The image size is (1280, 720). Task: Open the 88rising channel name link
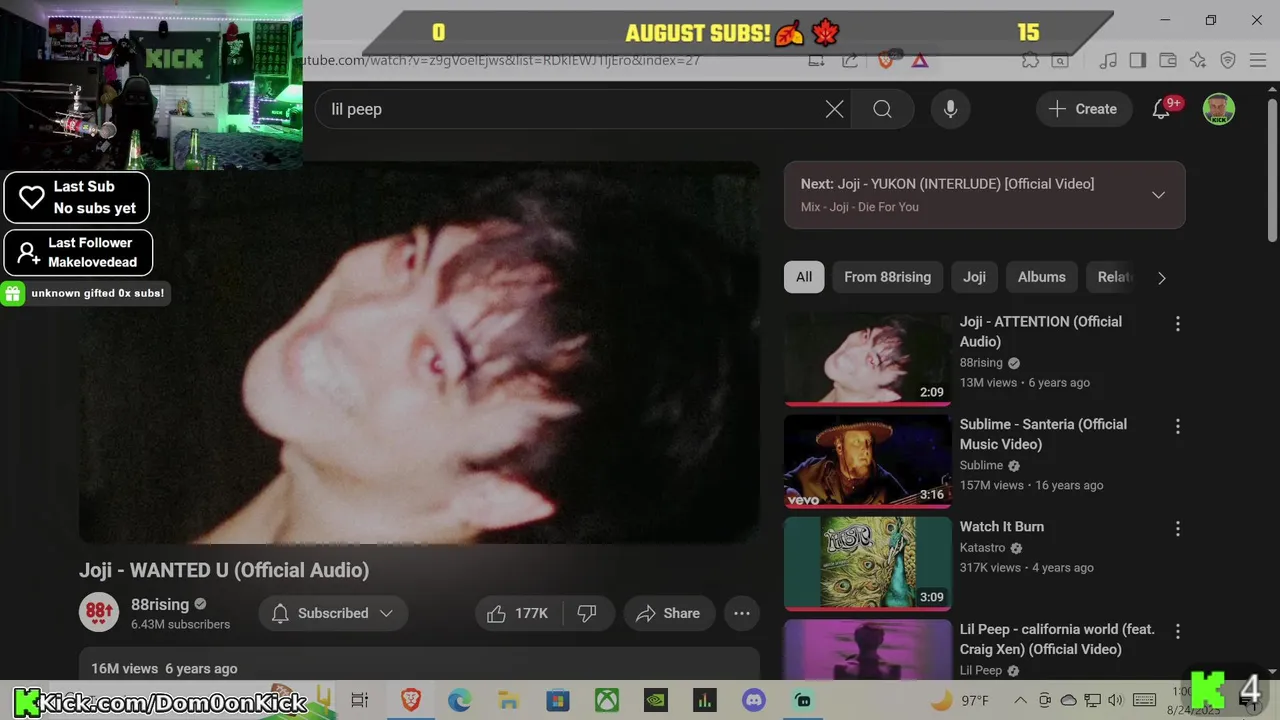(160, 604)
